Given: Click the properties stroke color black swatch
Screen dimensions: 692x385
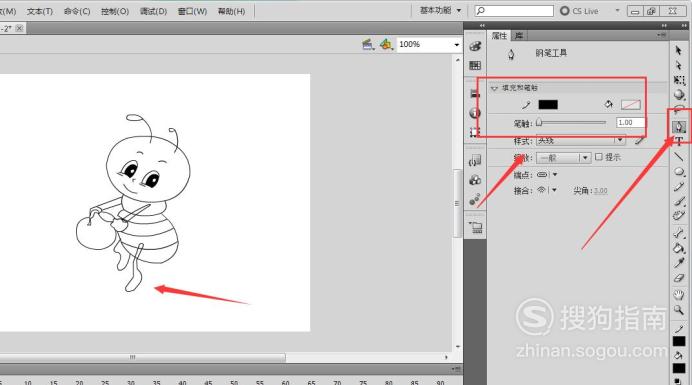Looking at the screenshot, I should tap(548, 105).
